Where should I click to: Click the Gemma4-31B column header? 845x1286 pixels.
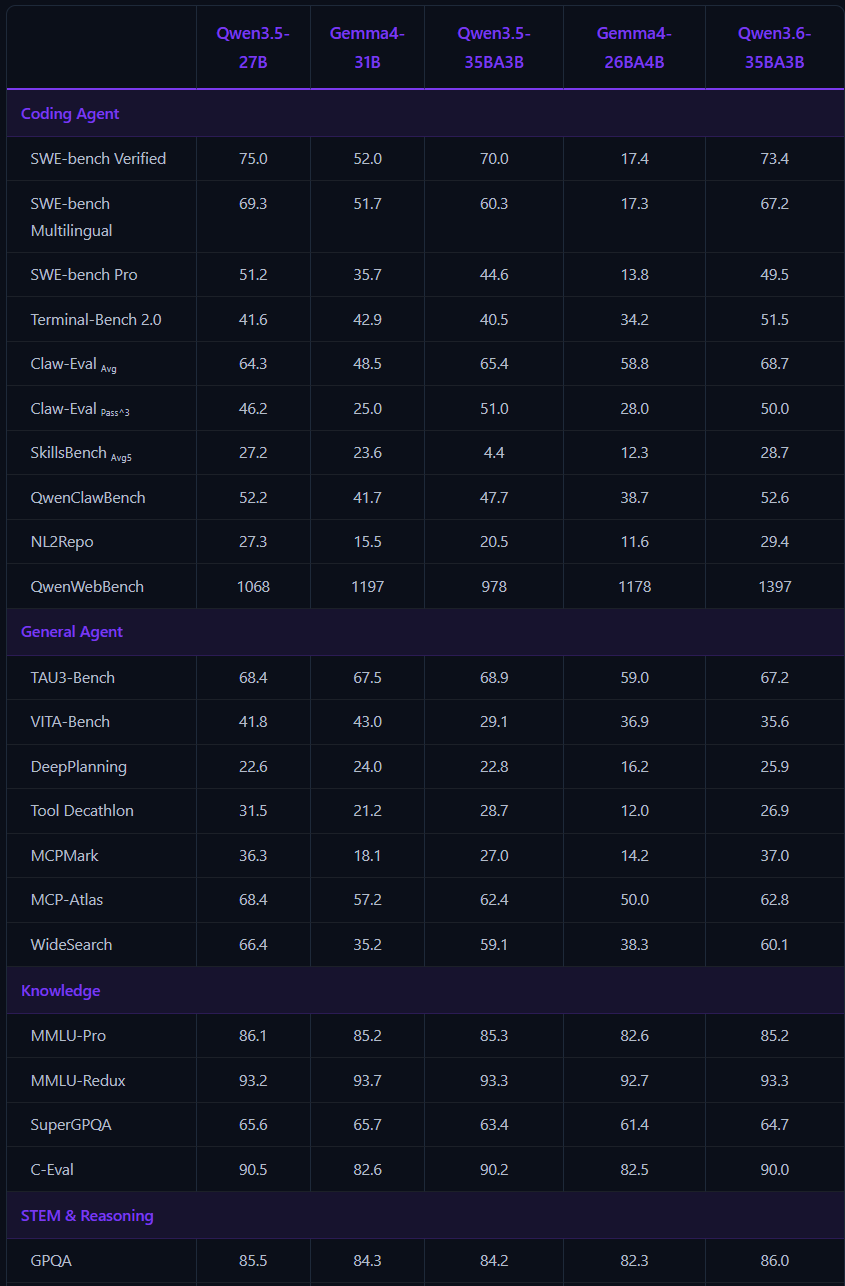[x=367, y=47]
